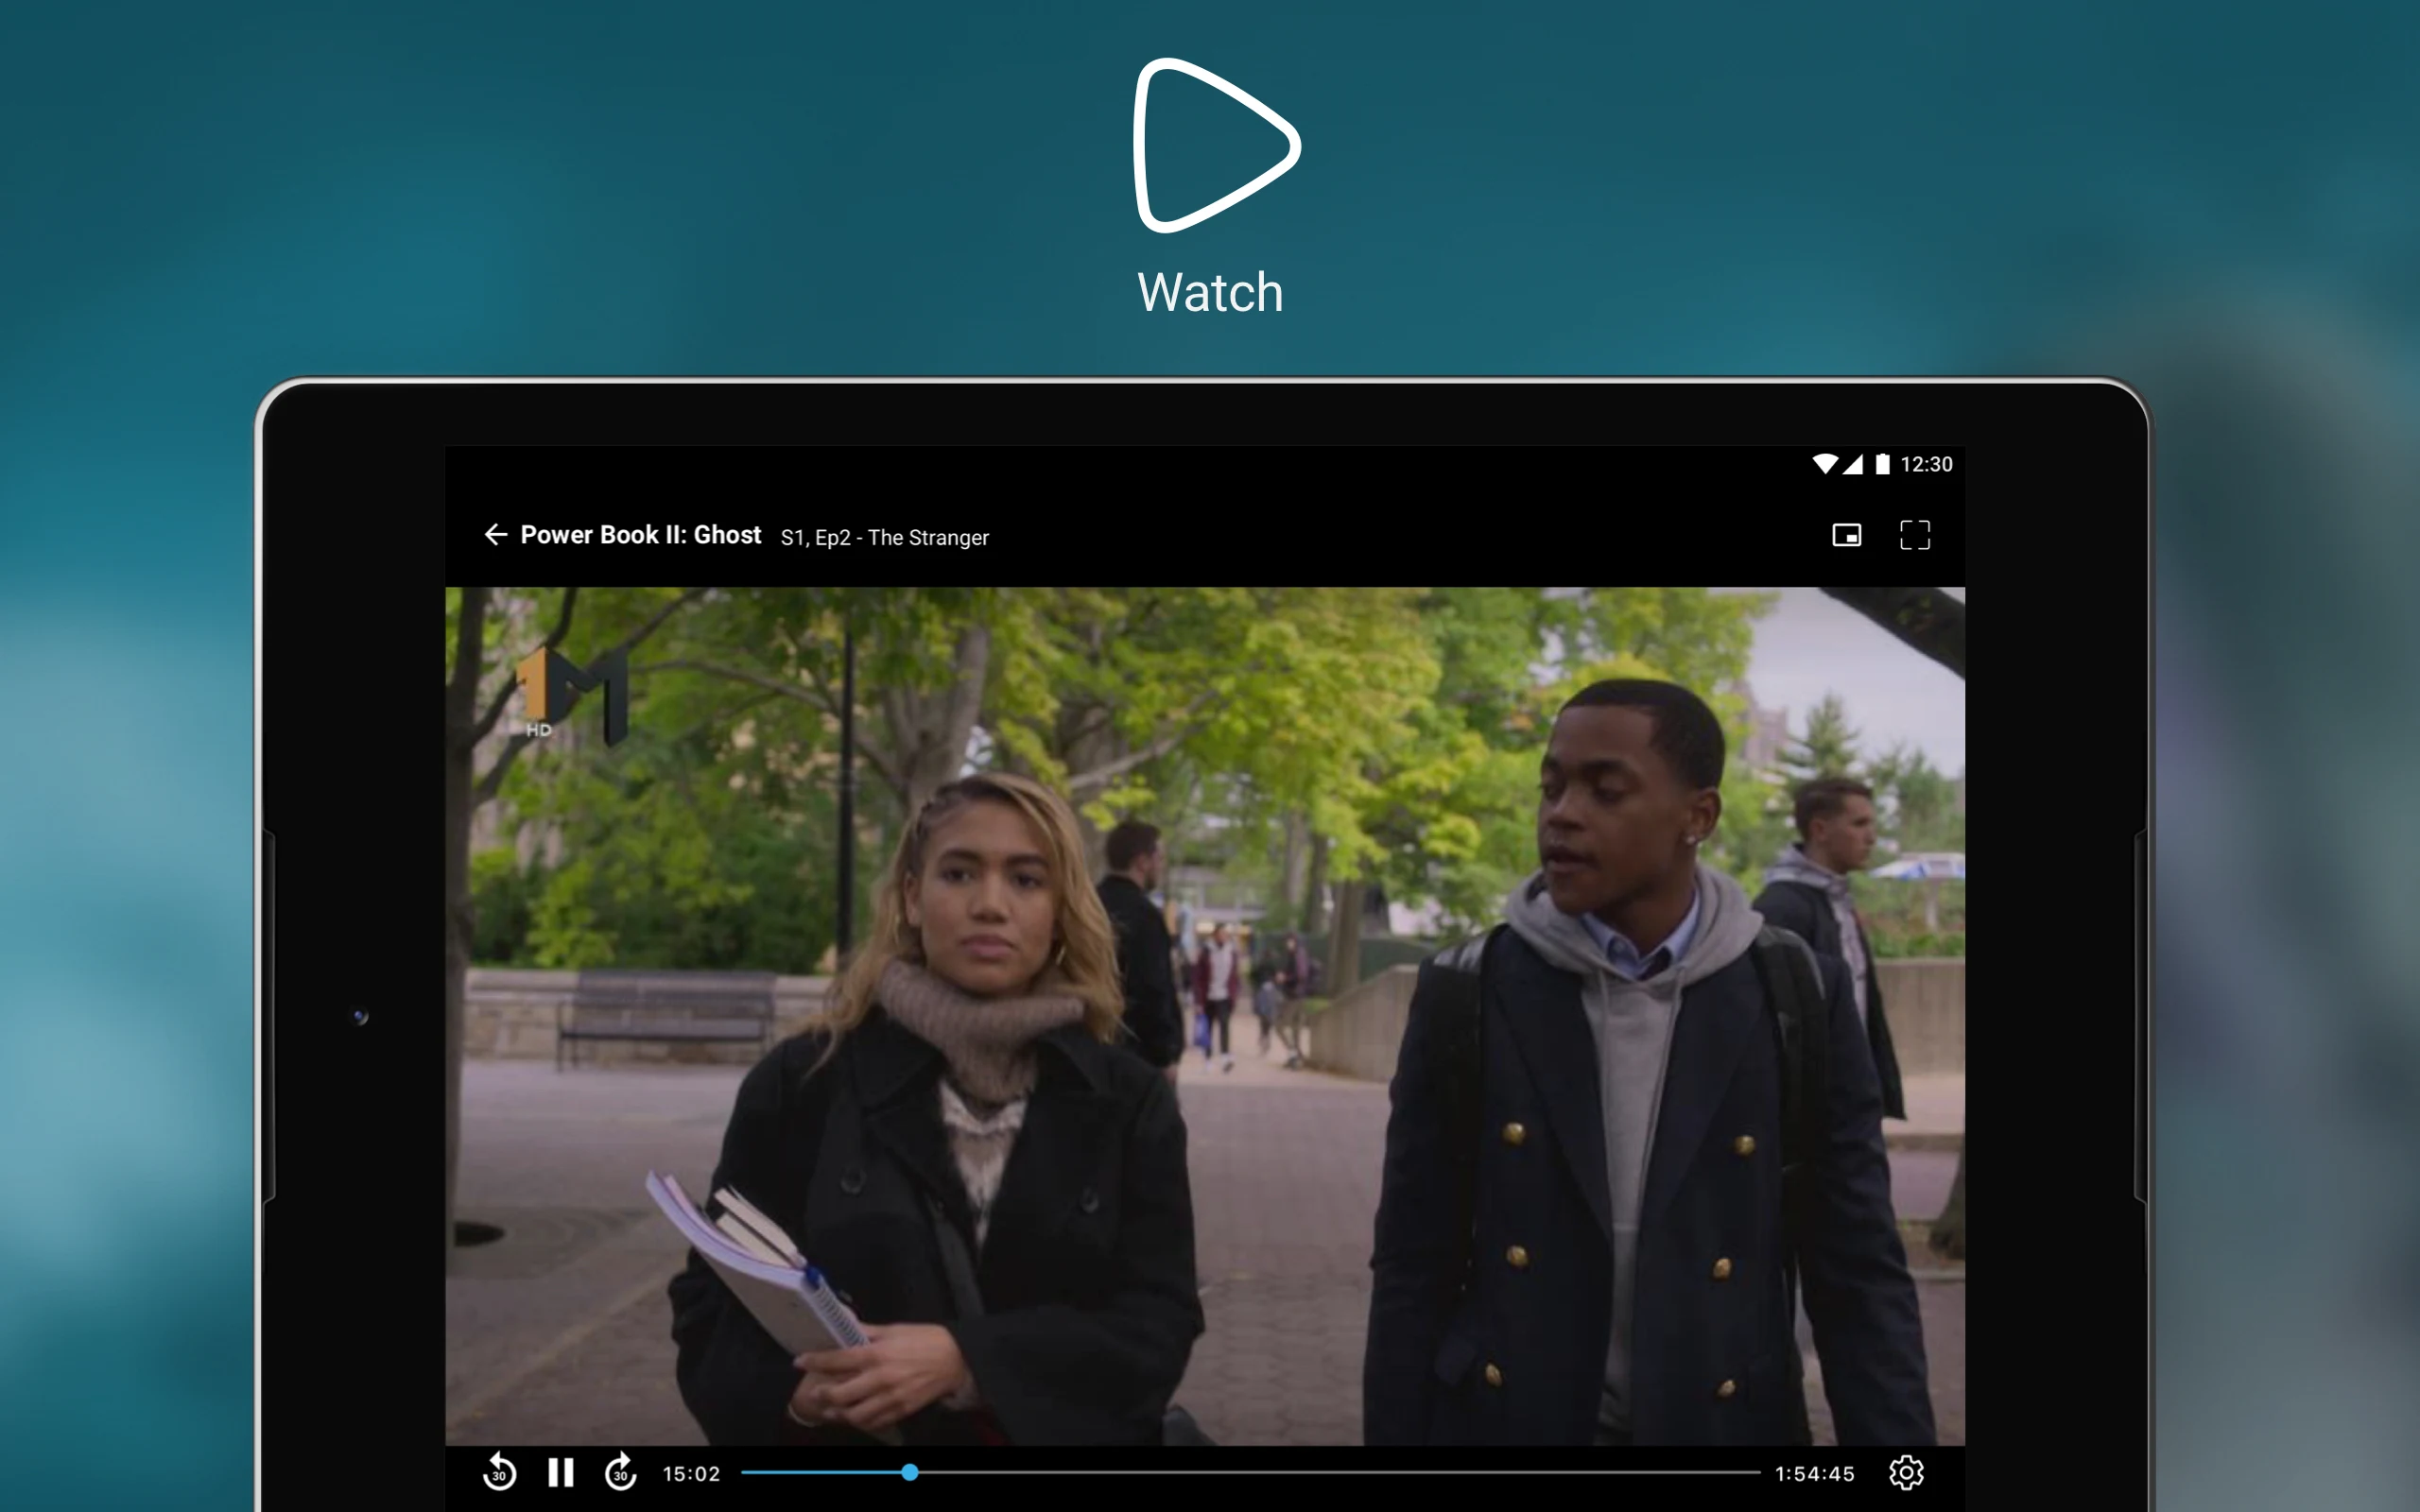Open playback settings gear
This screenshot has width=2420, height=1512.
[1906, 1472]
